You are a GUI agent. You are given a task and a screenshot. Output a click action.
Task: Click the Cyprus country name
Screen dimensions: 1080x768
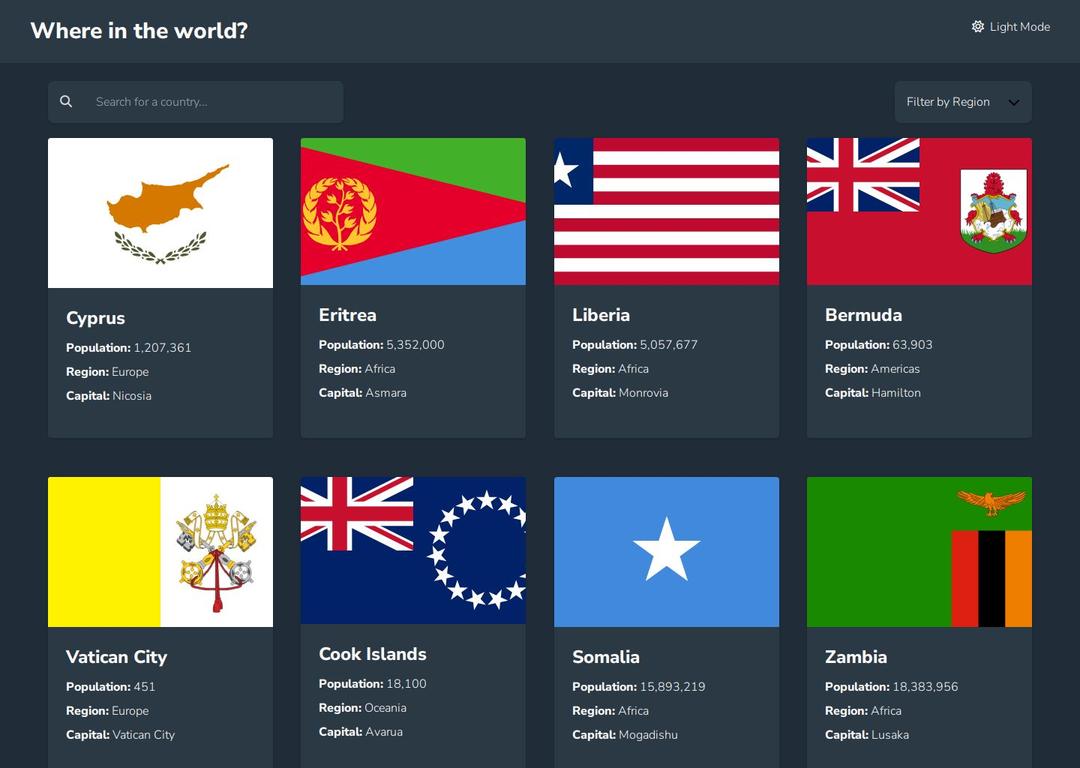95,318
